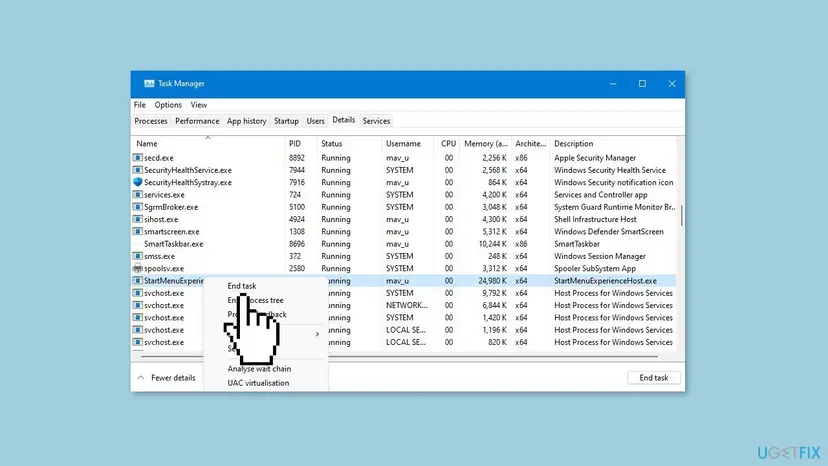Switch to the App history tab

(247, 121)
